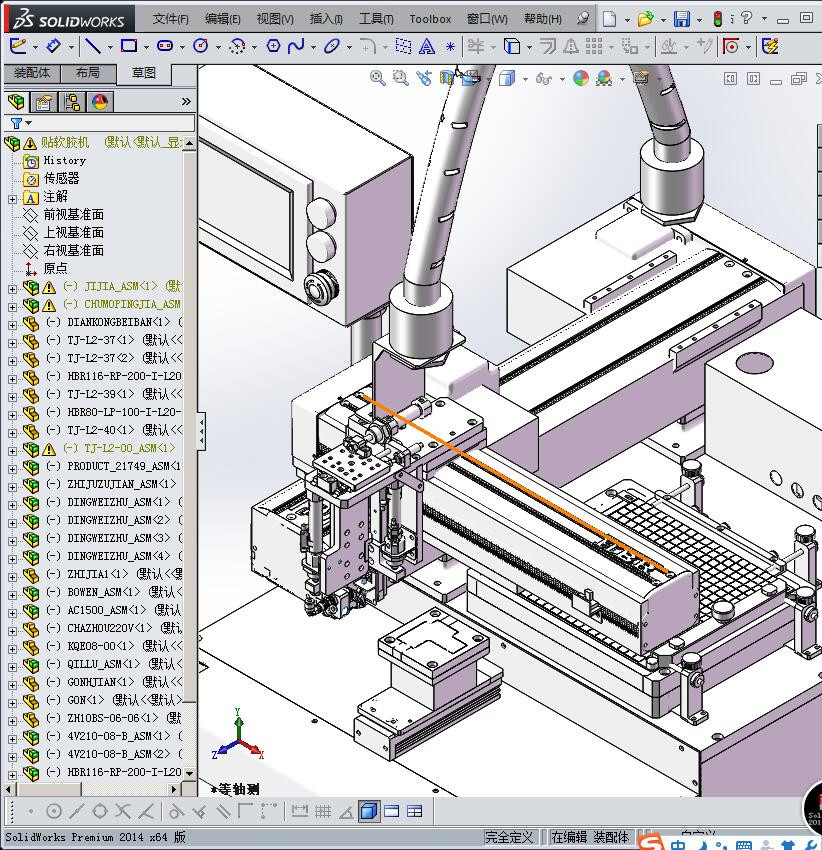Screen dimensions: 822x850
Task: Activate the Spline sketch tool
Action: point(296,46)
